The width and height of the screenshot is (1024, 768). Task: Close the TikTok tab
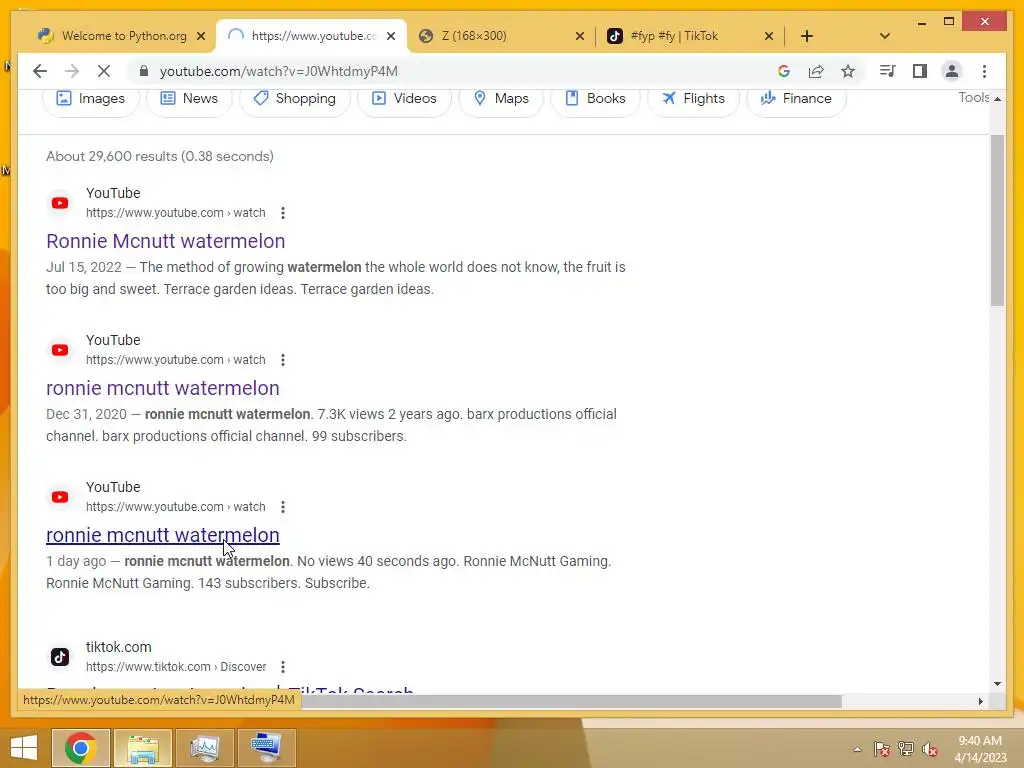pyautogui.click(x=769, y=36)
